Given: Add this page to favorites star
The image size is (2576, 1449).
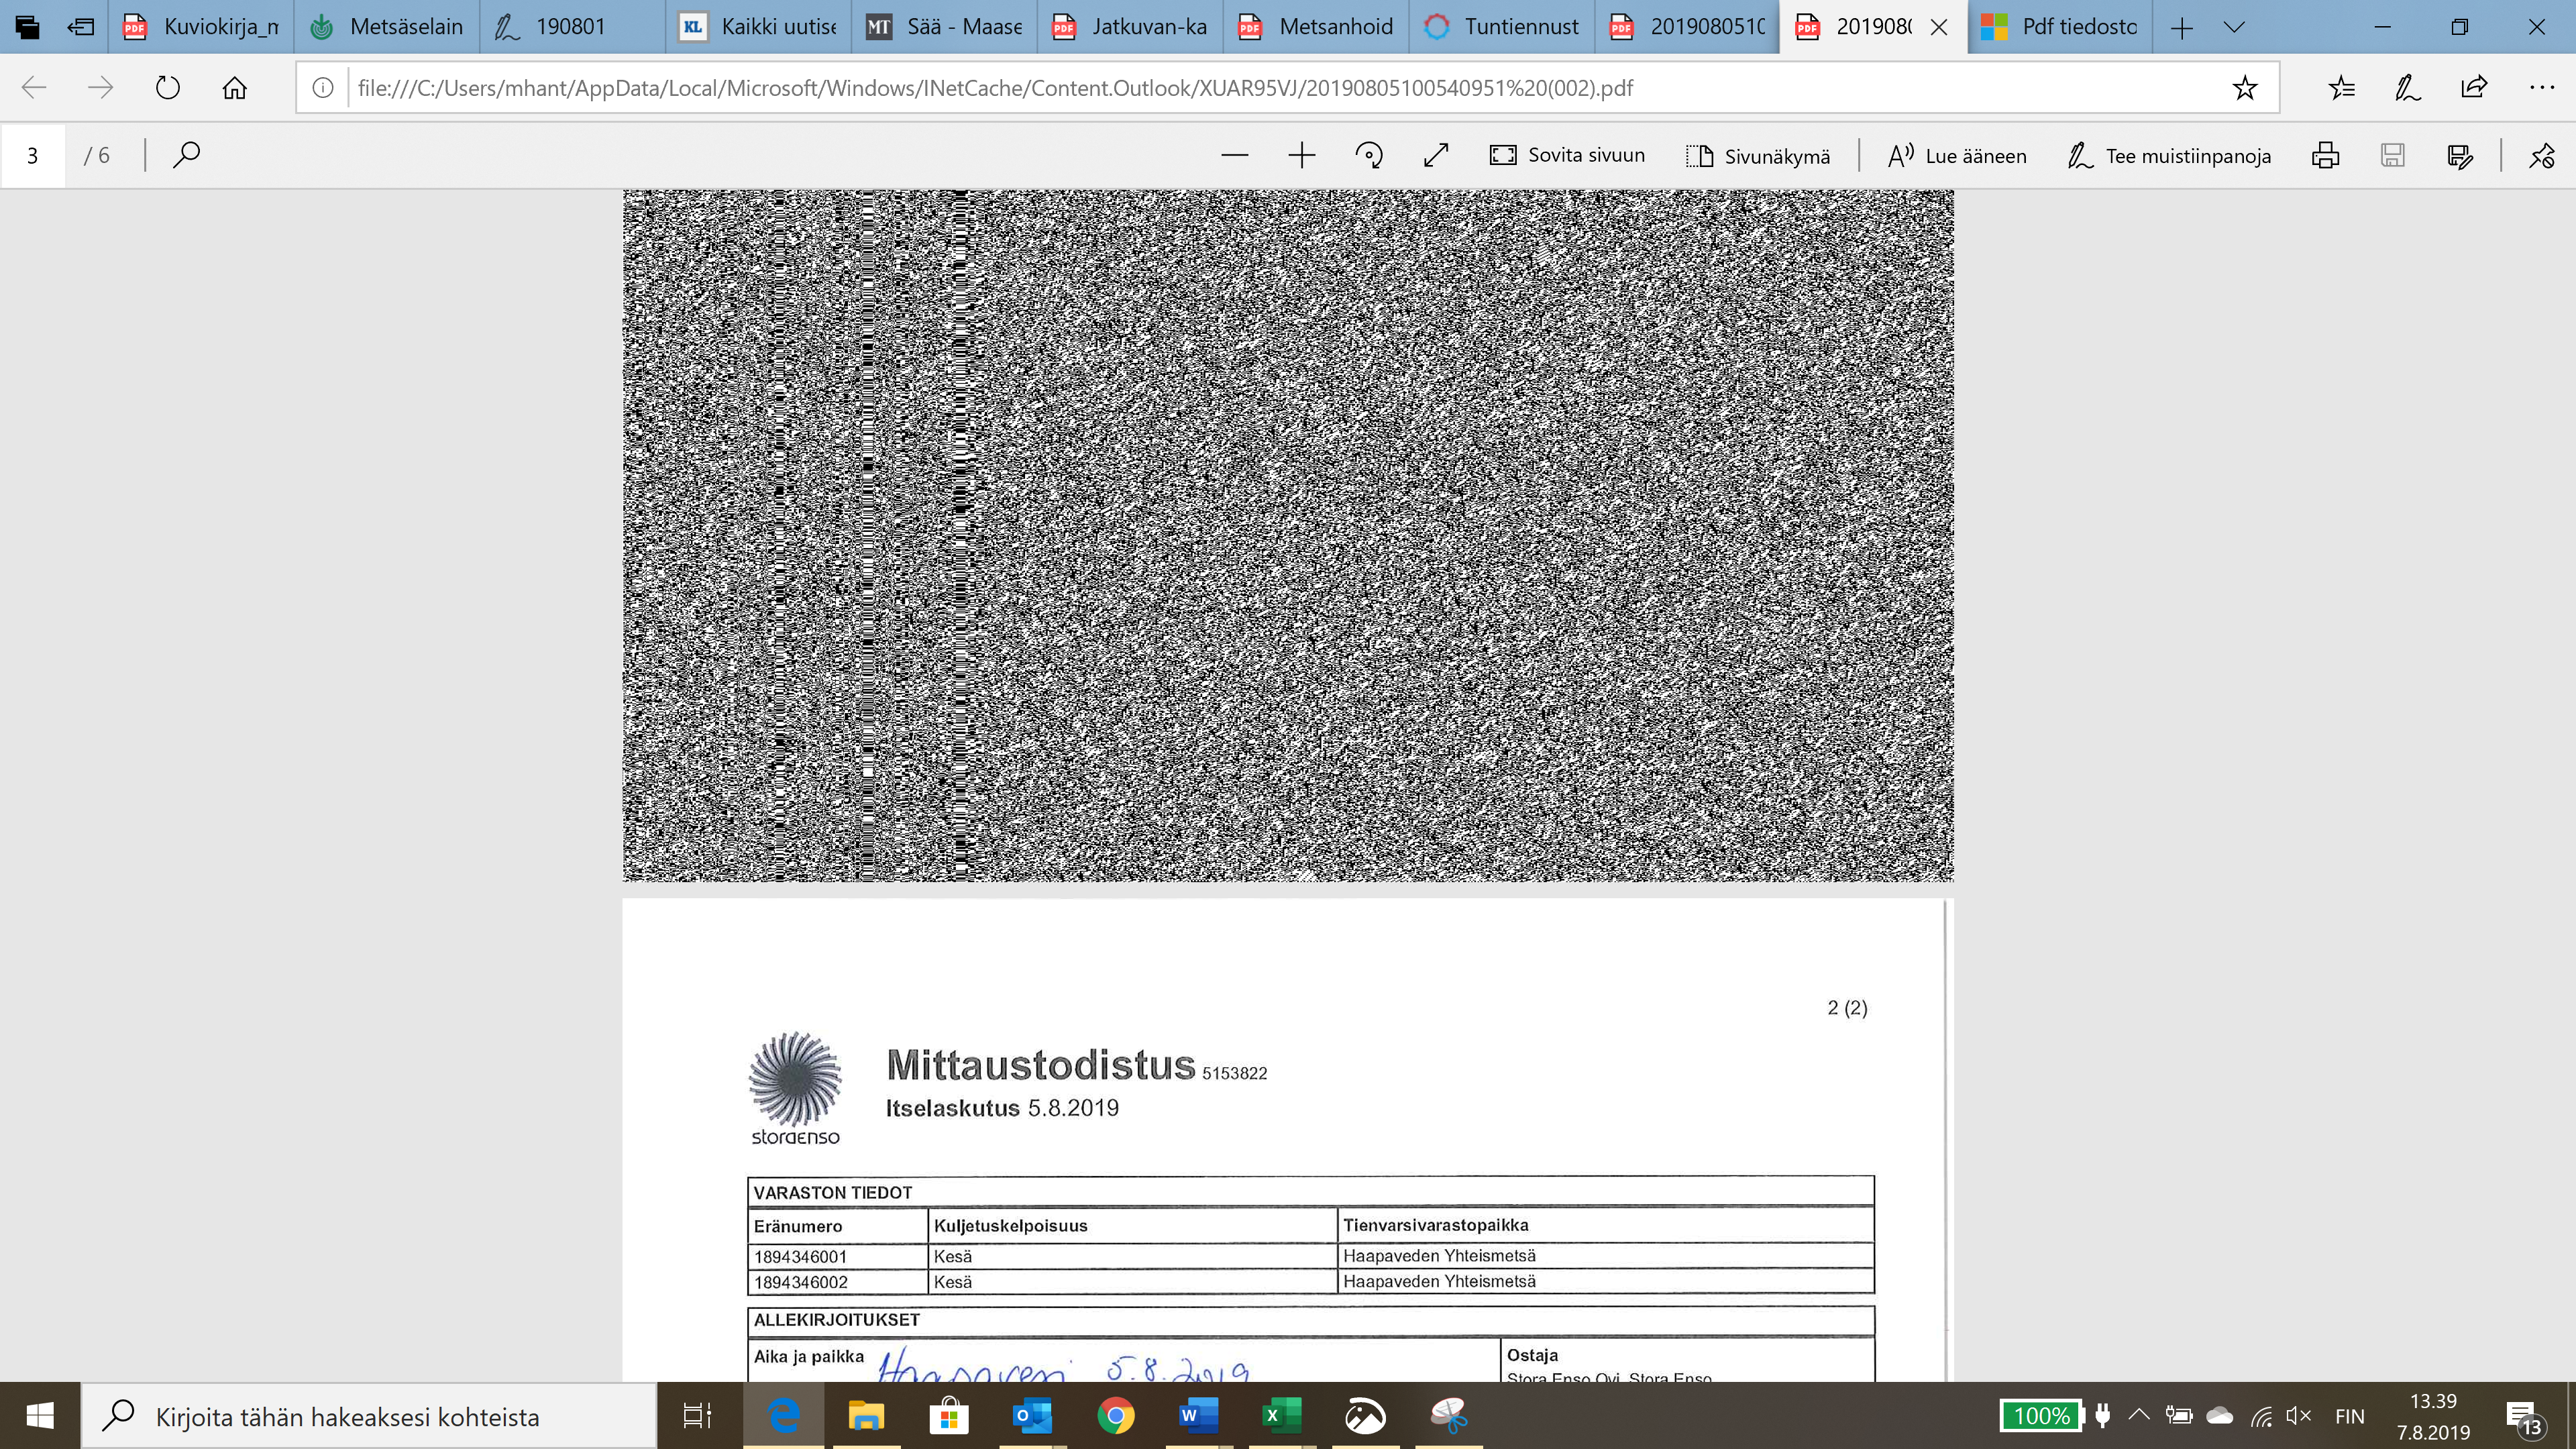Looking at the screenshot, I should point(2244,88).
